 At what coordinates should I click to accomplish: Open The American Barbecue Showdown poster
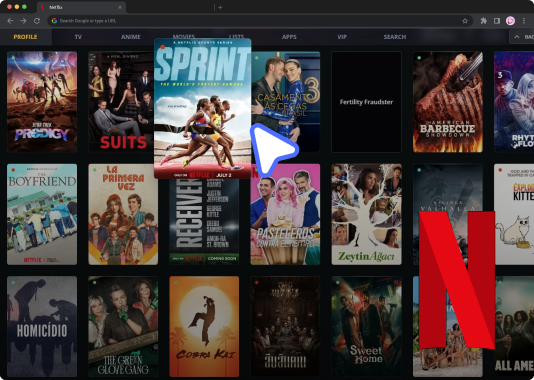tap(448, 102)
